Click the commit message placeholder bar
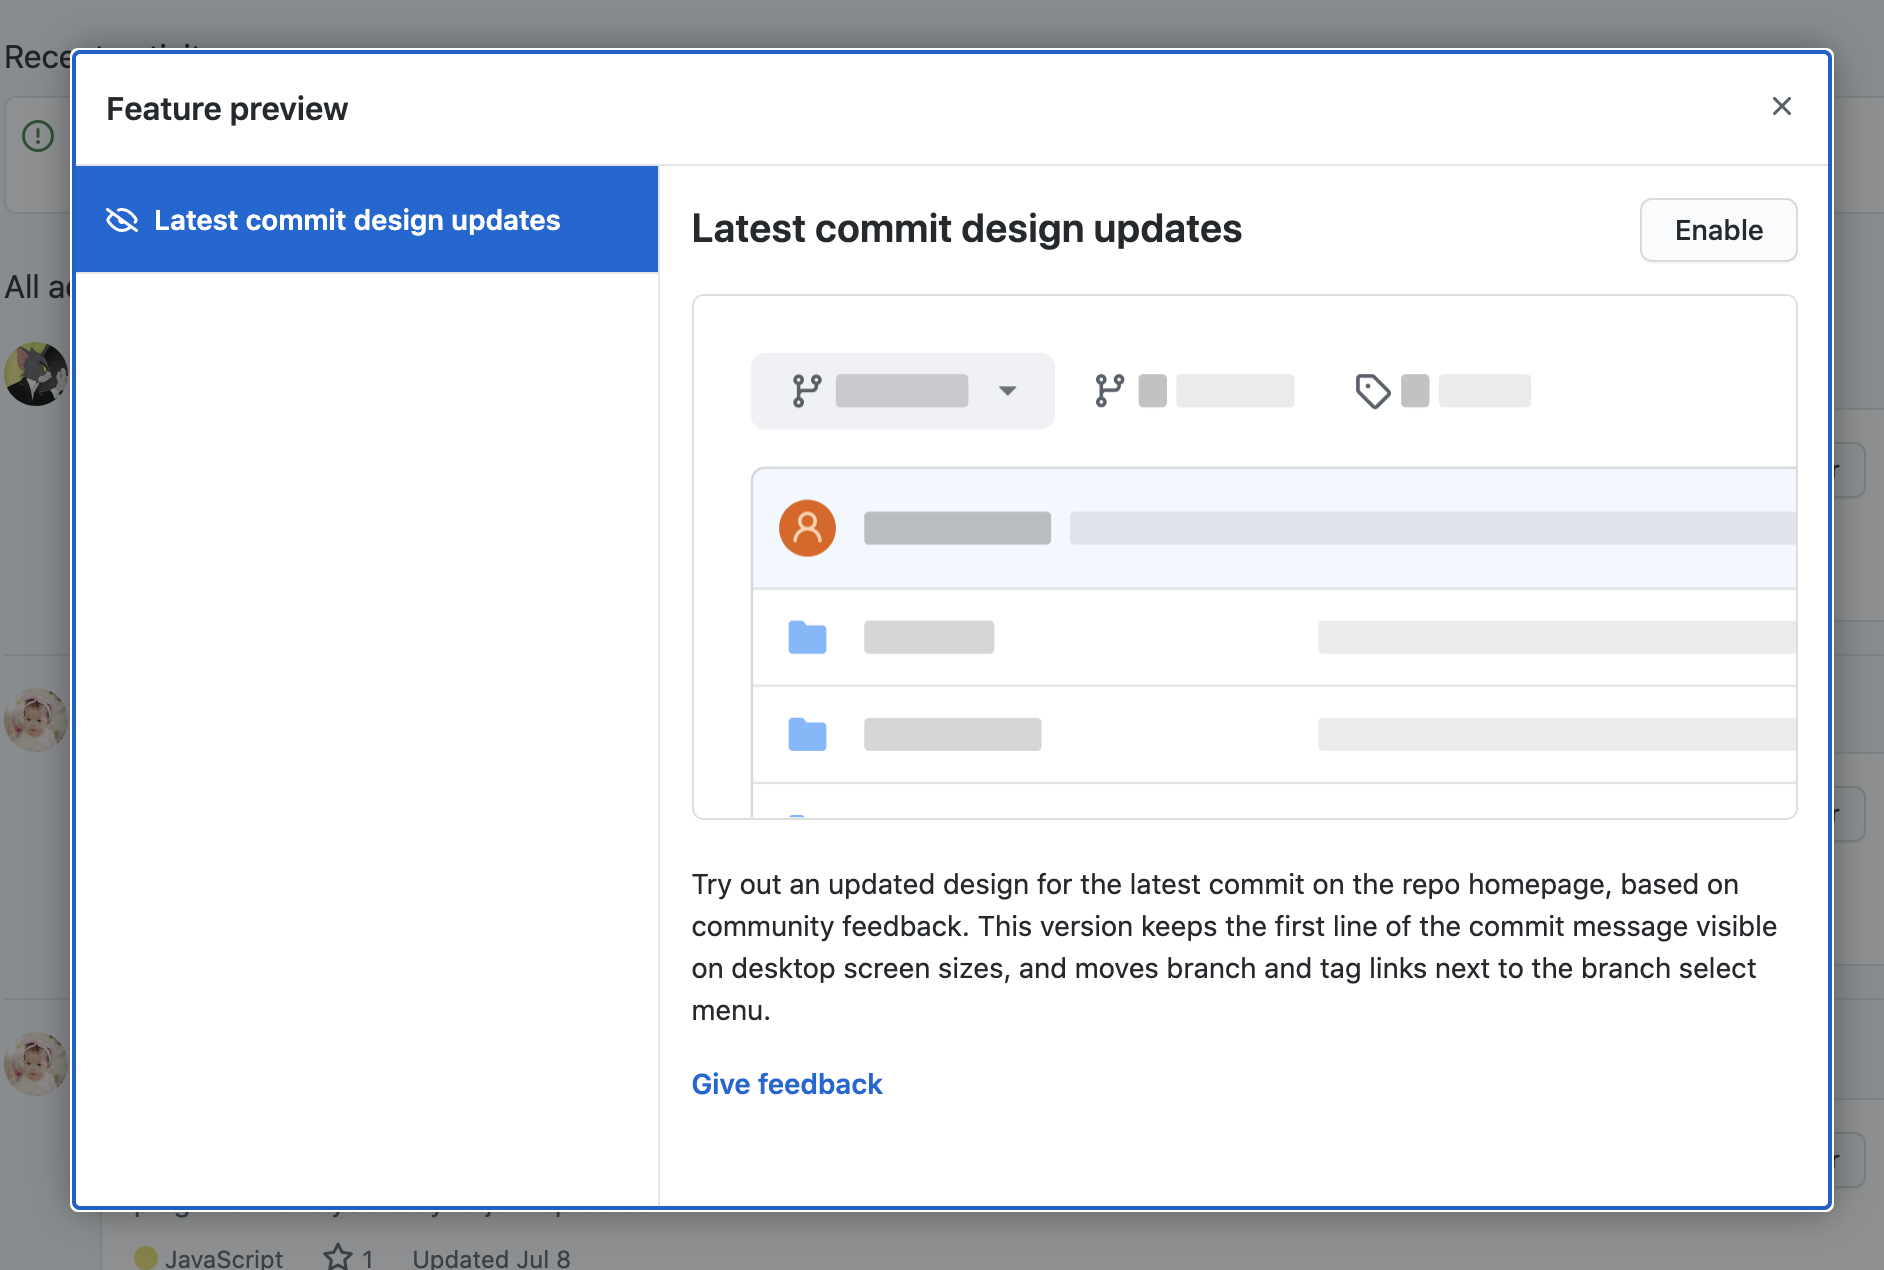This screenshot has height=1270, width=1884. (1430, 528)
